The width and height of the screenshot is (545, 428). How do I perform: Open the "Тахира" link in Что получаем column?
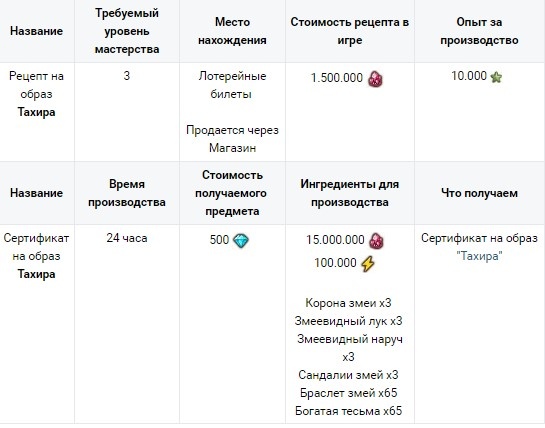(x=479, y=257)
